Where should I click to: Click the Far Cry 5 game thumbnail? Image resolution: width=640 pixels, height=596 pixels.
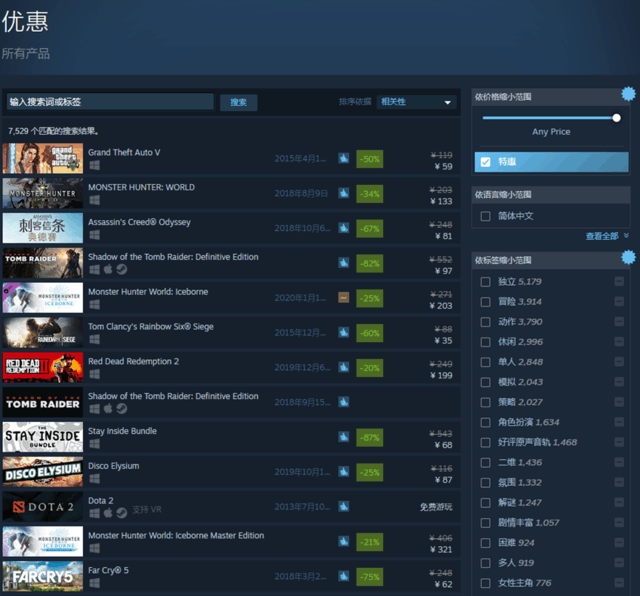43,576
